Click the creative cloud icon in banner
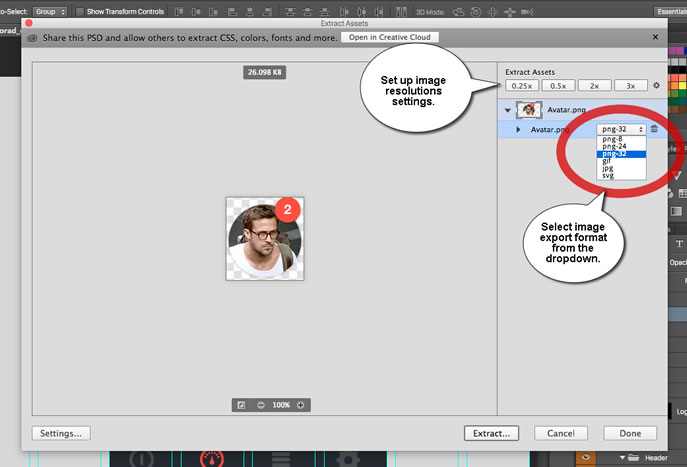The width and height of the screenshot is (687, 467). point(32,37)
